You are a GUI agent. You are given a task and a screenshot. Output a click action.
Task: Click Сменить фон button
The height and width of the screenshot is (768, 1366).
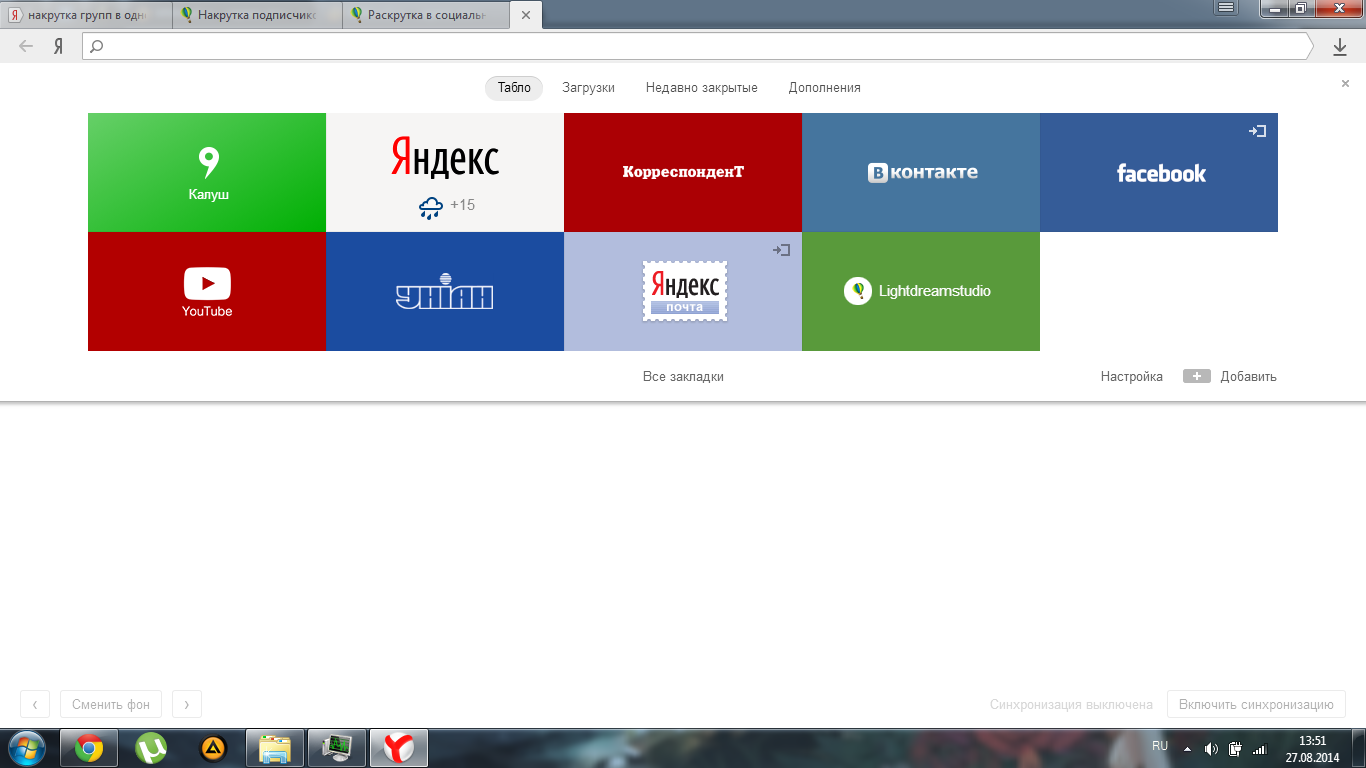[x=111, y=704]
